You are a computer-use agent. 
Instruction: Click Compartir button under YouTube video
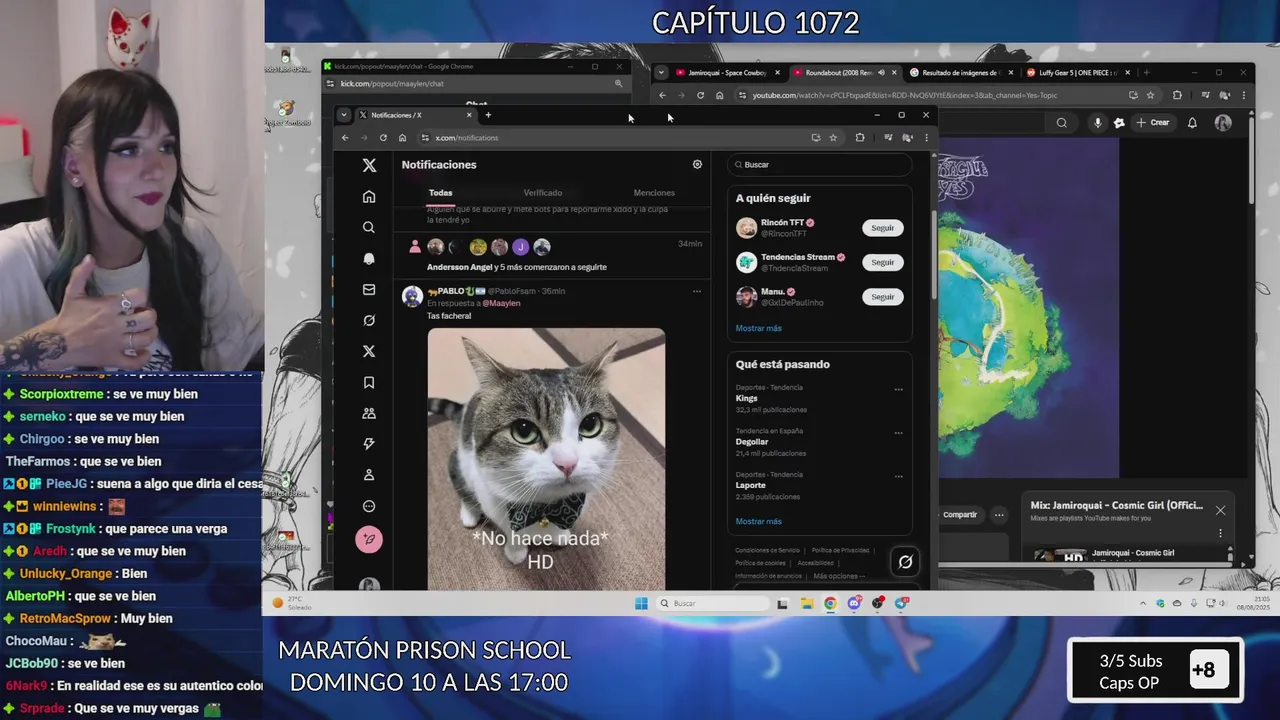[x=960, y=515]
